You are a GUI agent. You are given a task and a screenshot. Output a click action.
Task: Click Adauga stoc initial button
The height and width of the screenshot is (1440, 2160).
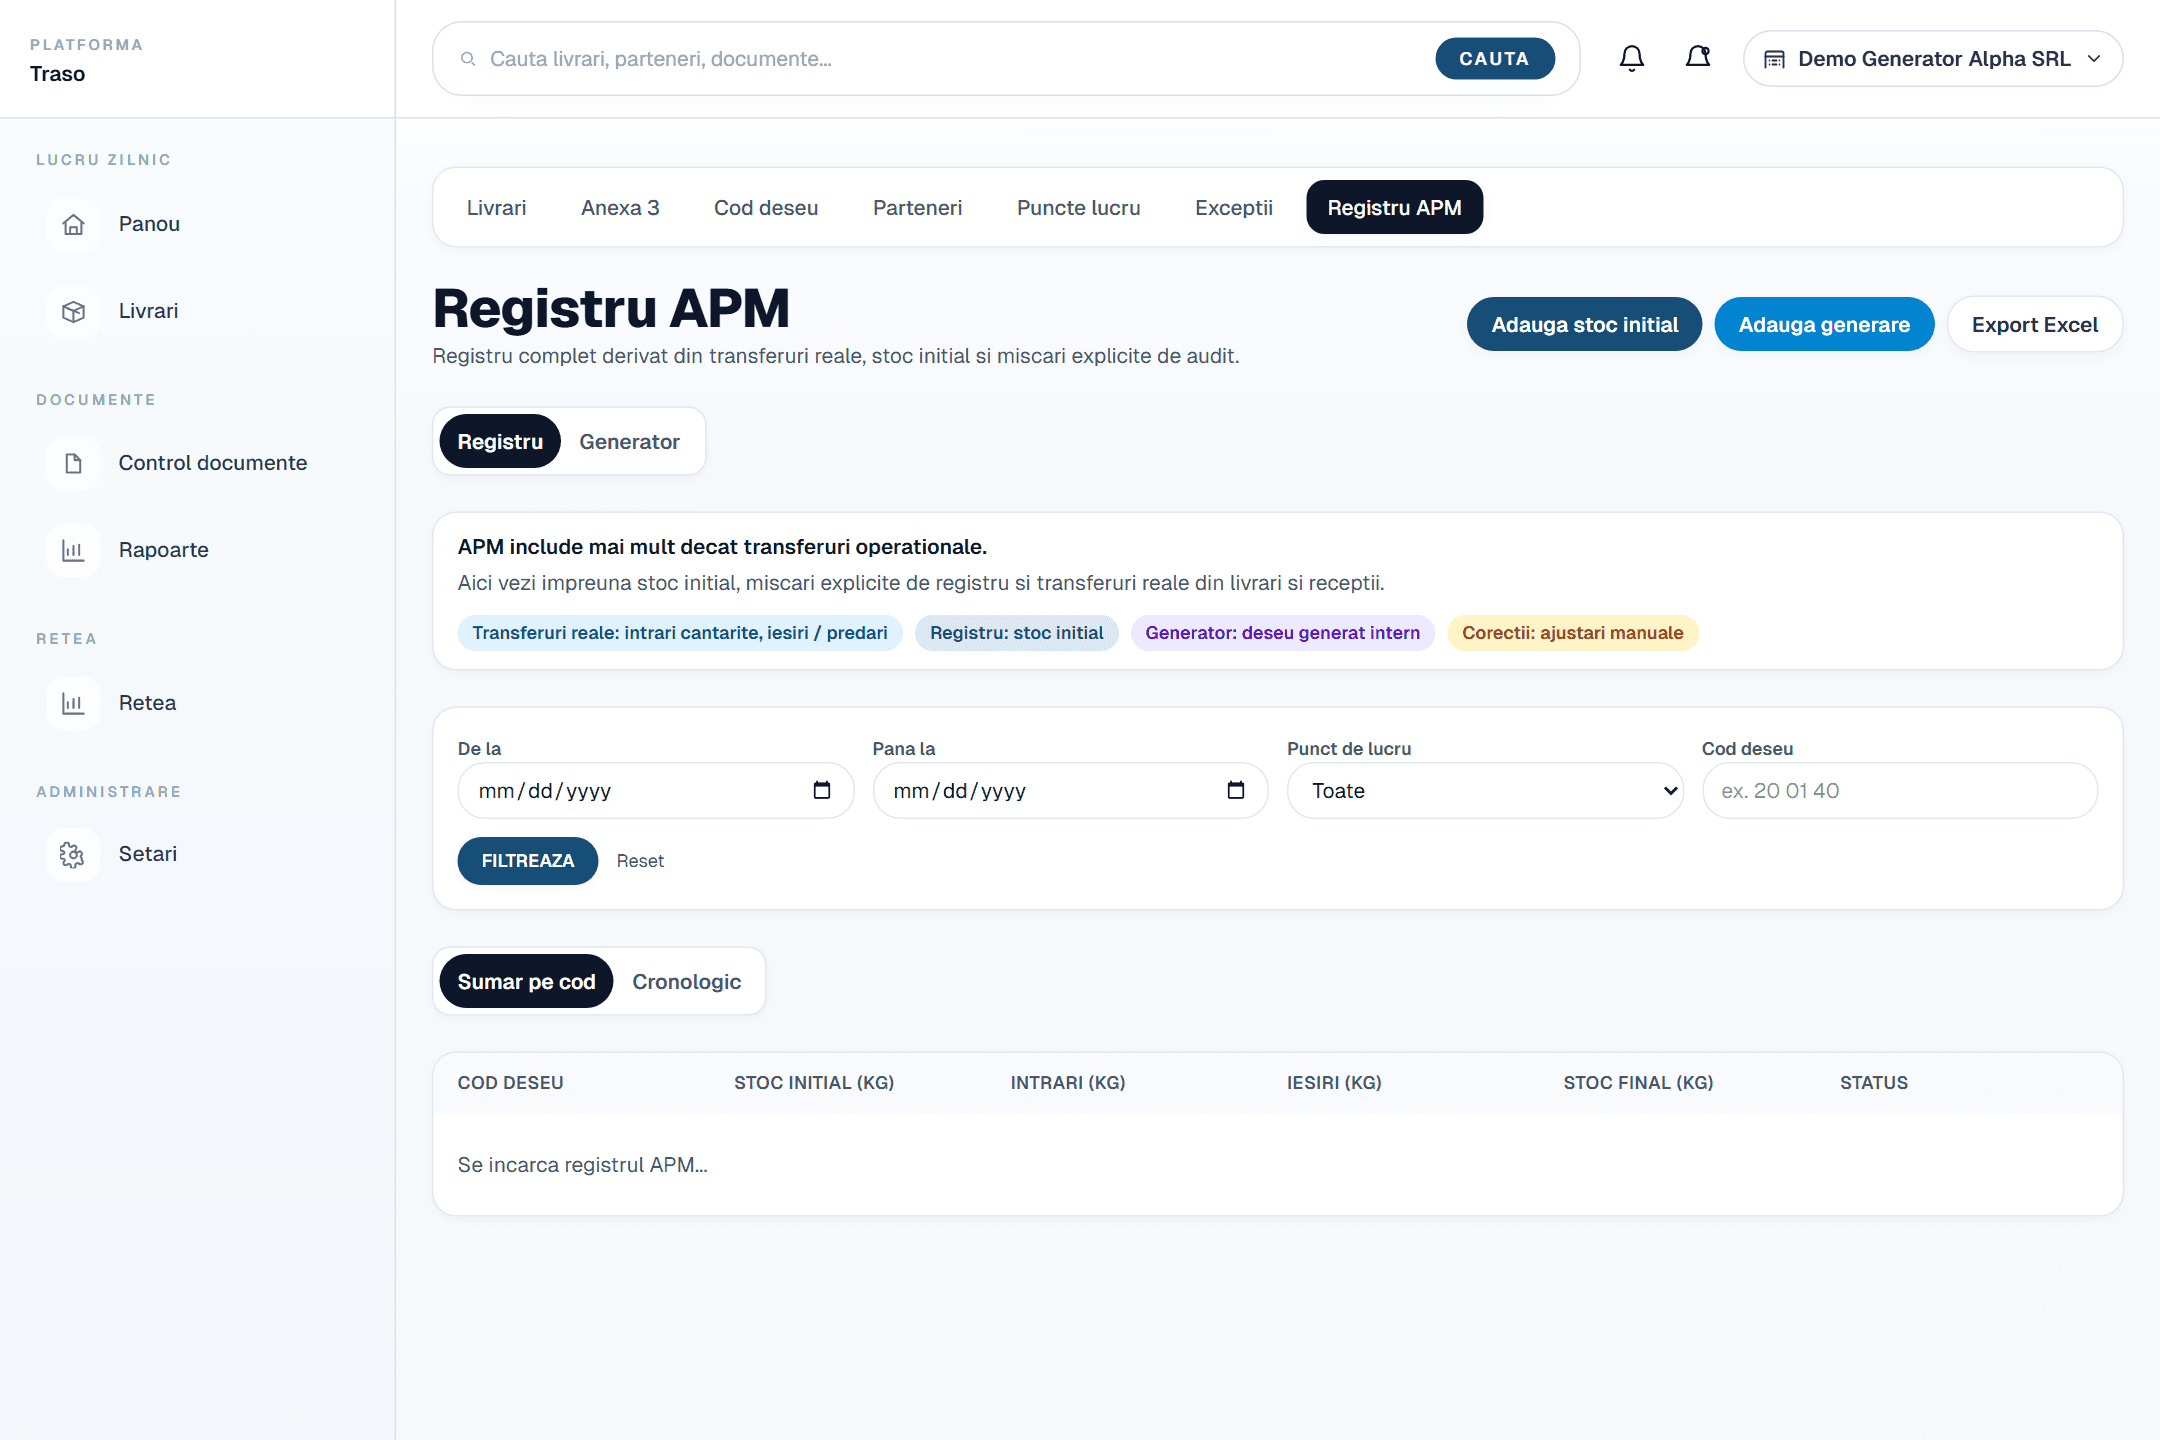click(1584, 325)
